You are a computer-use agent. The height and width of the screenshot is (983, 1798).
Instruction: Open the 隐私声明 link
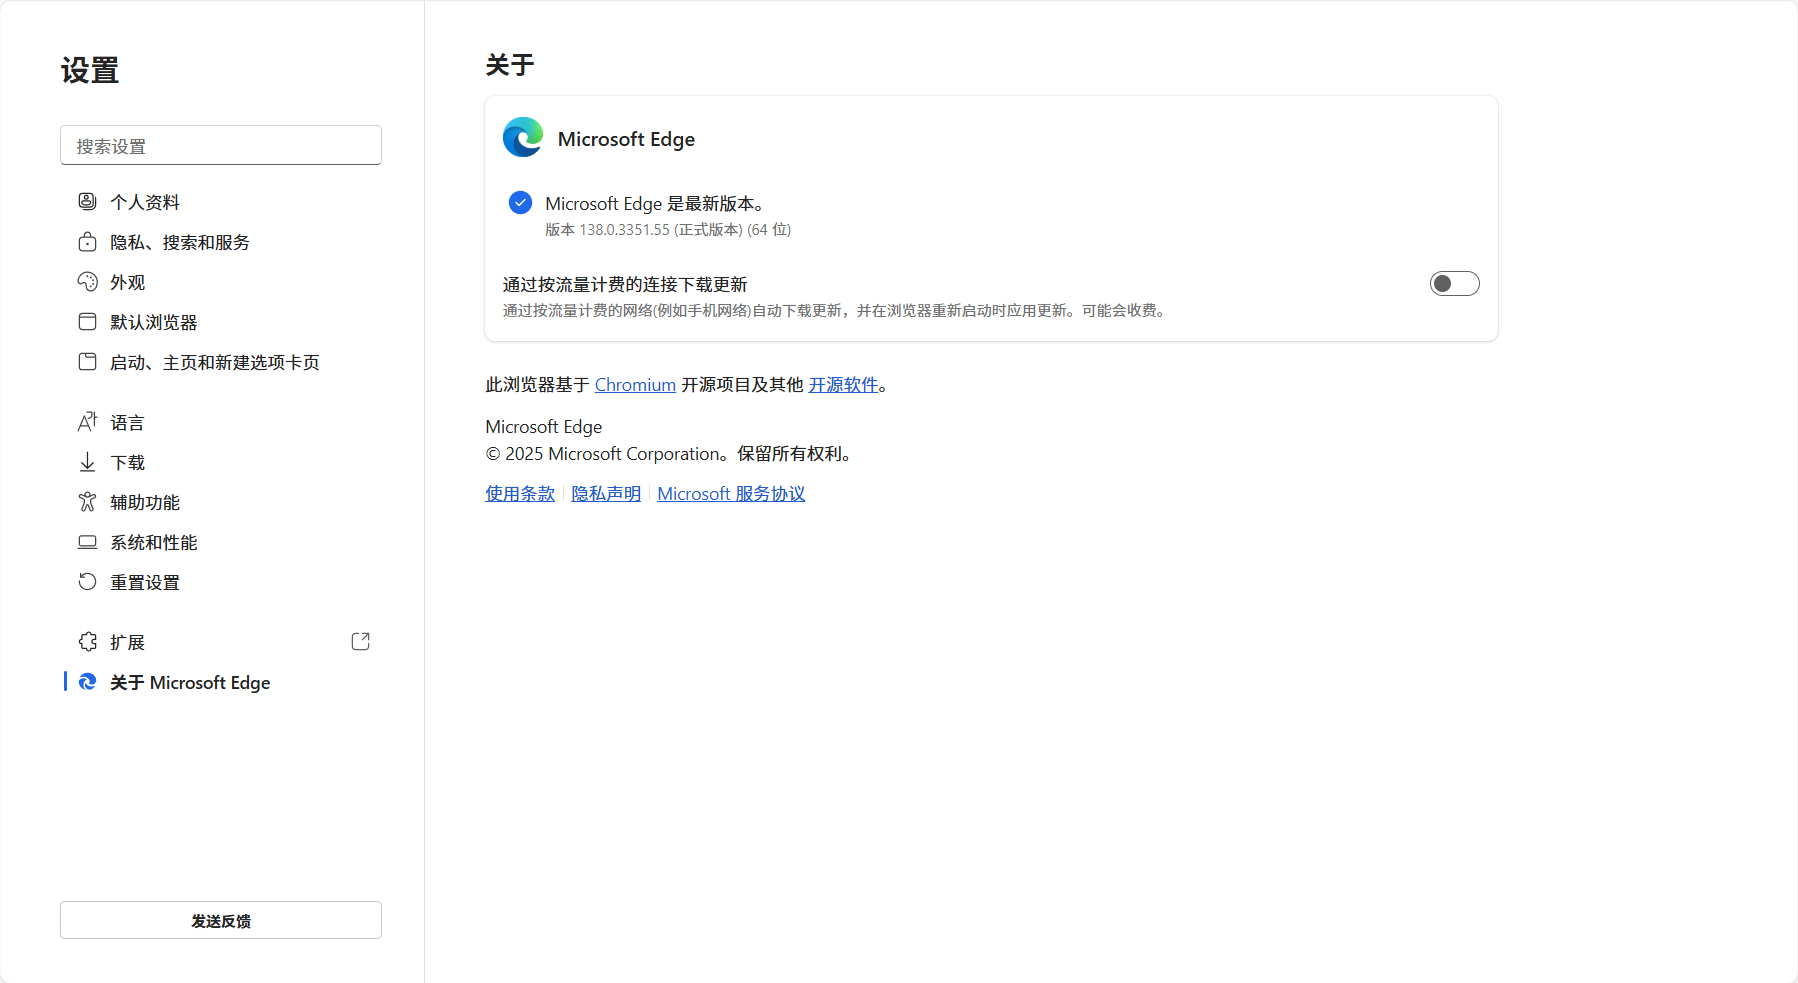(x=606, y=494)
